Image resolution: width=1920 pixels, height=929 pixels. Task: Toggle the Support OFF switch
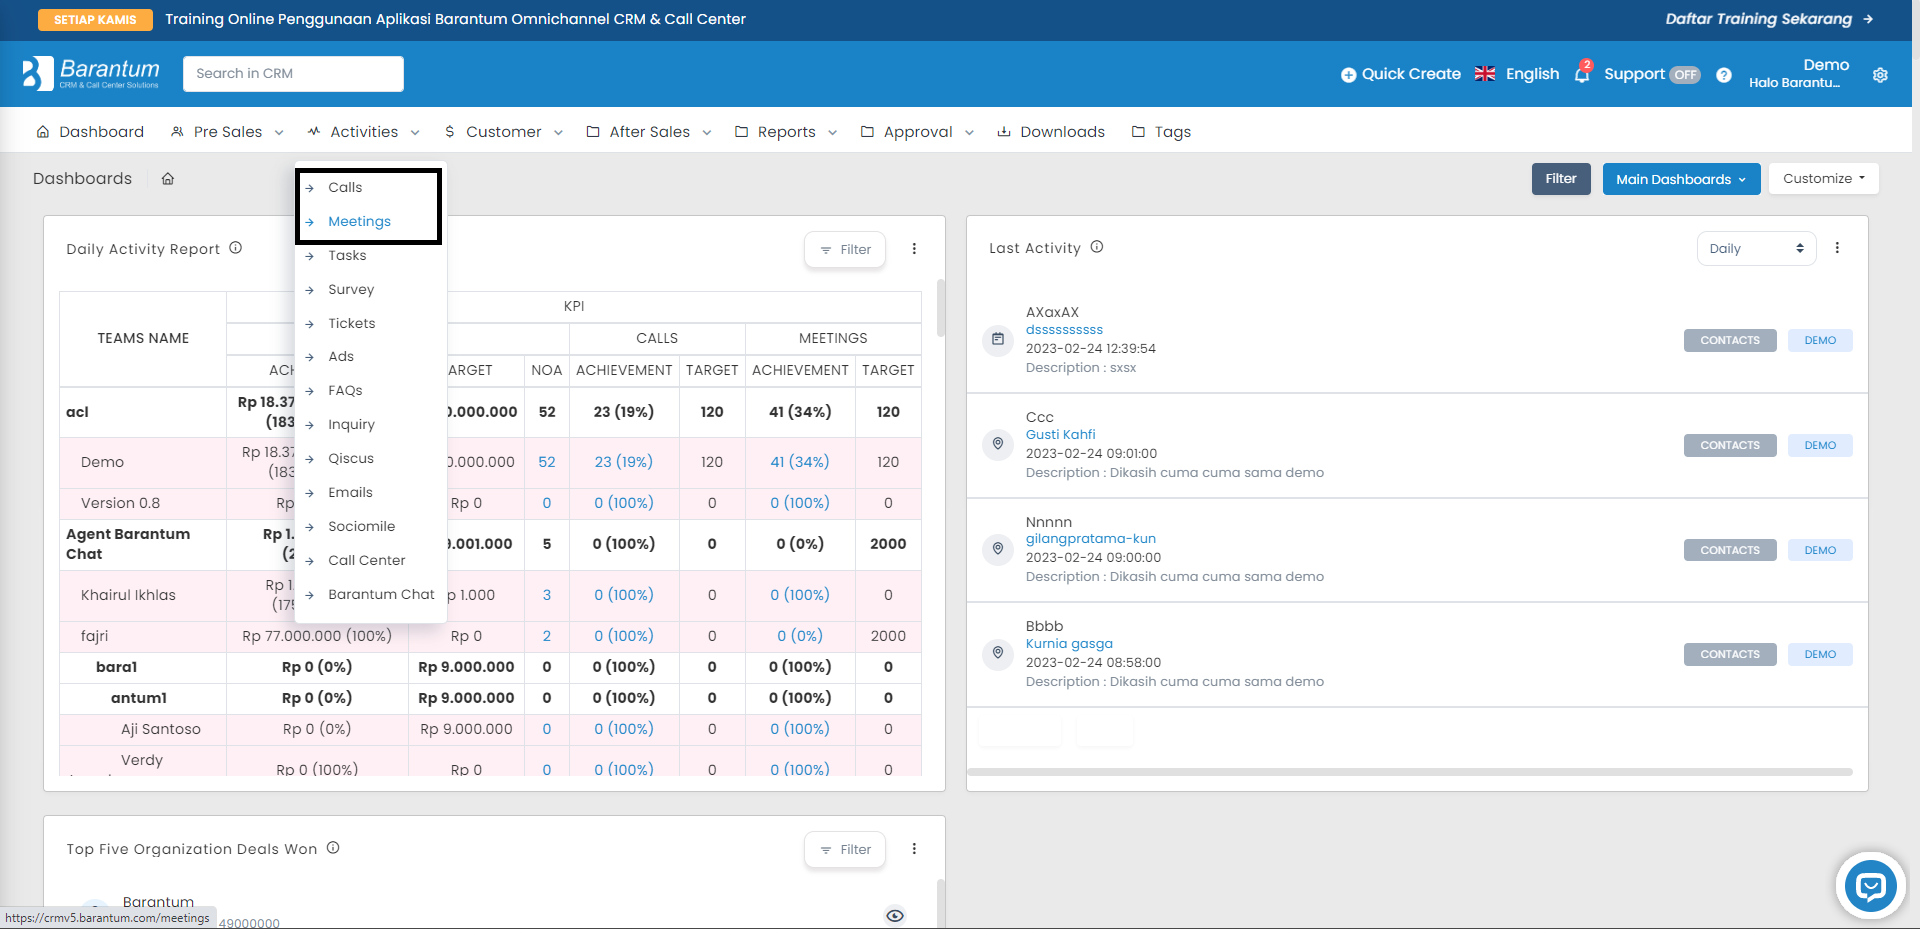click(1685, 75)
